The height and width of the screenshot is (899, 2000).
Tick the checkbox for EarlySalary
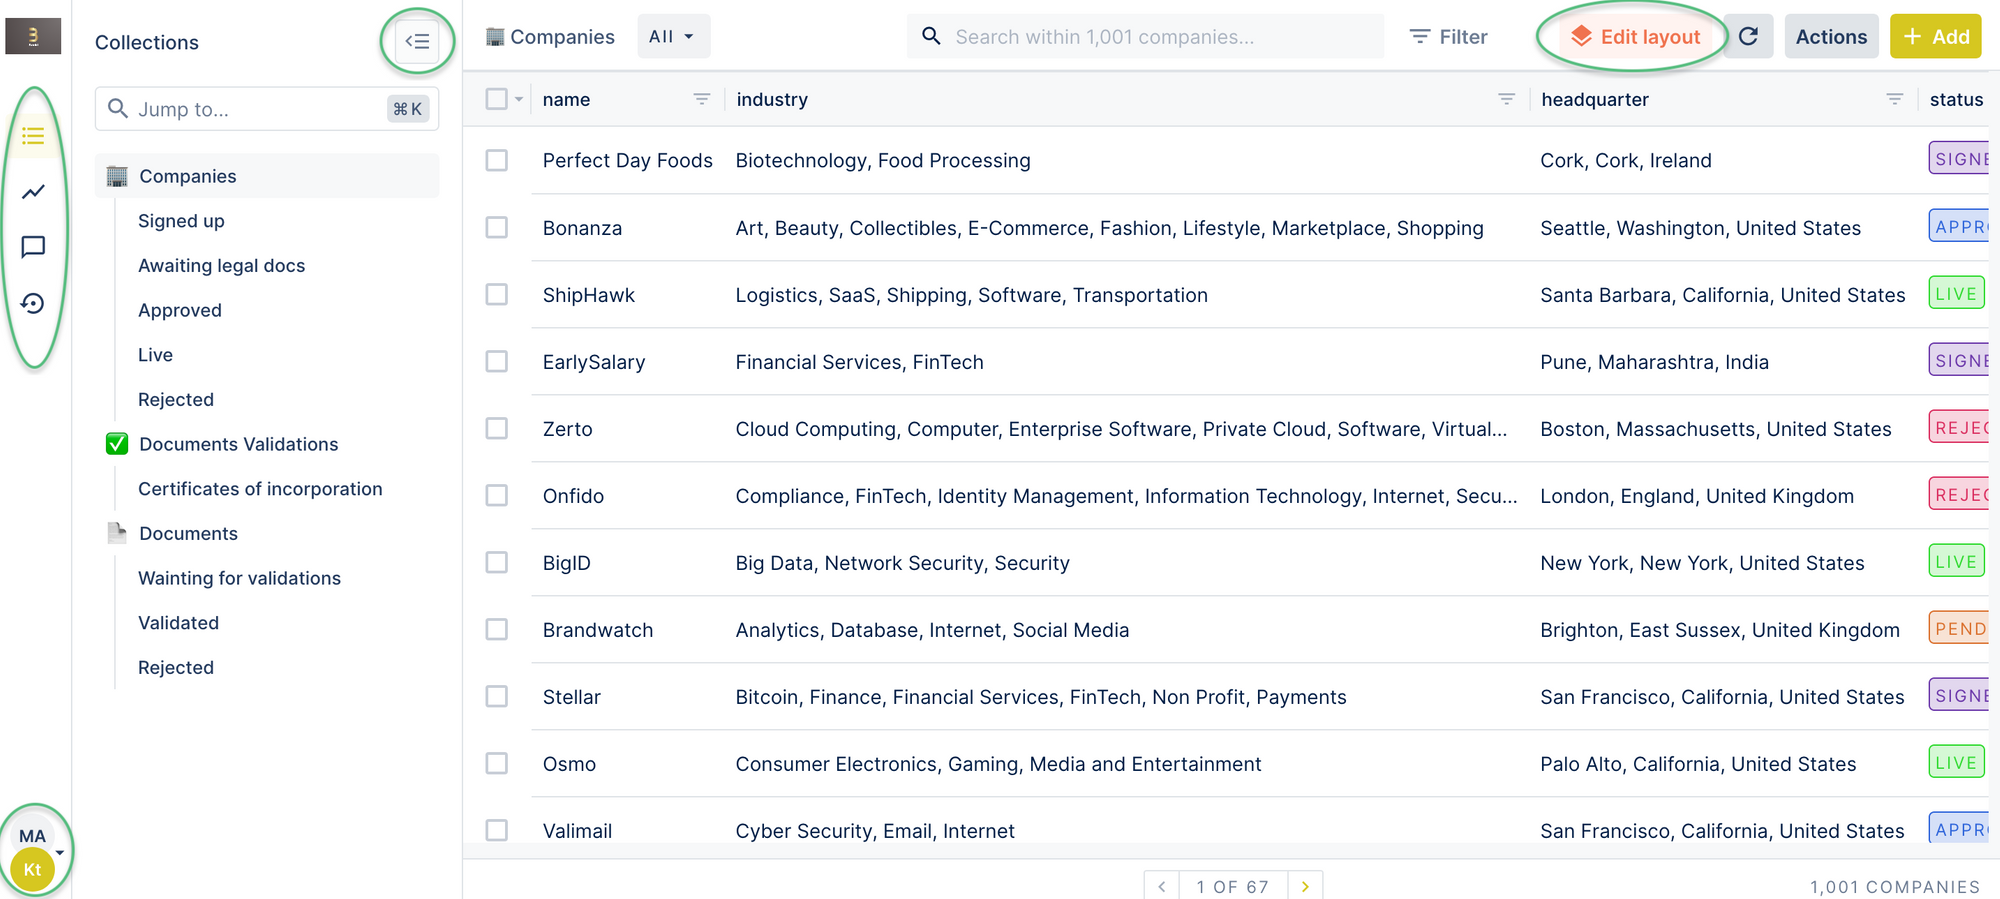497,361
